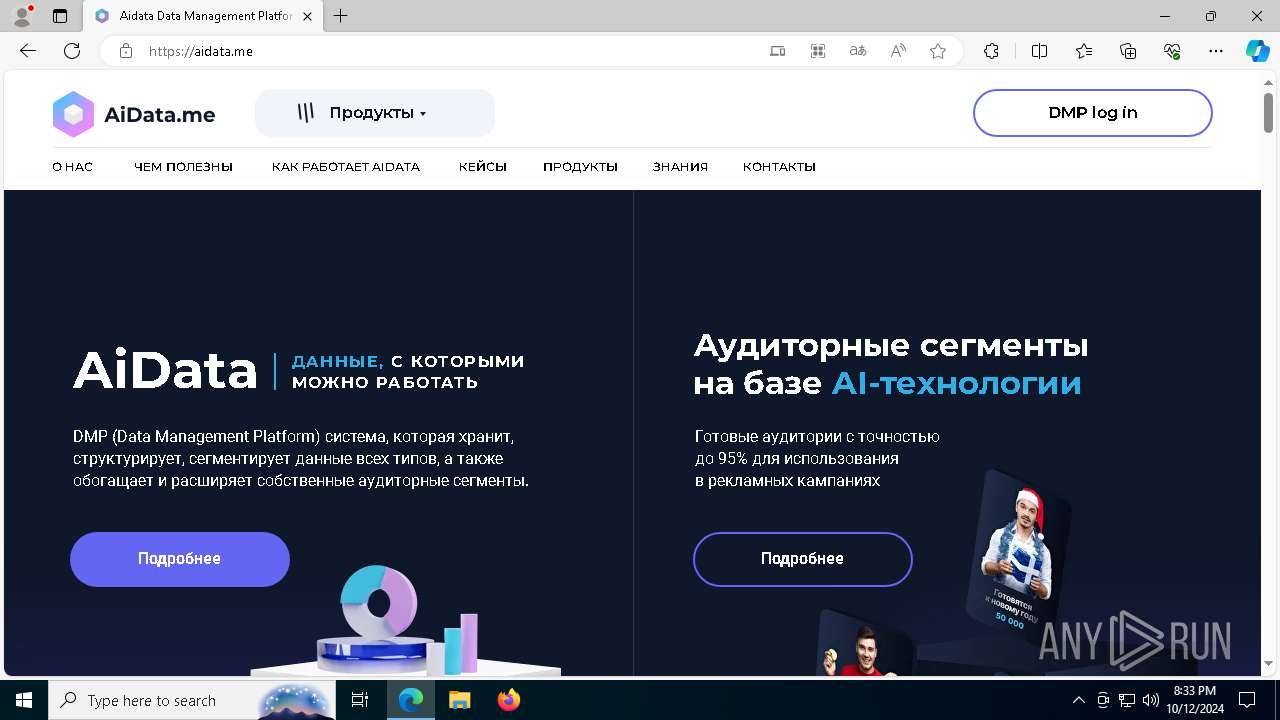The image size is (1280, 720).
Task: Open the КАК РАБОТАЕТ AIDATA menu item
Action: click(x=346, y=167)
